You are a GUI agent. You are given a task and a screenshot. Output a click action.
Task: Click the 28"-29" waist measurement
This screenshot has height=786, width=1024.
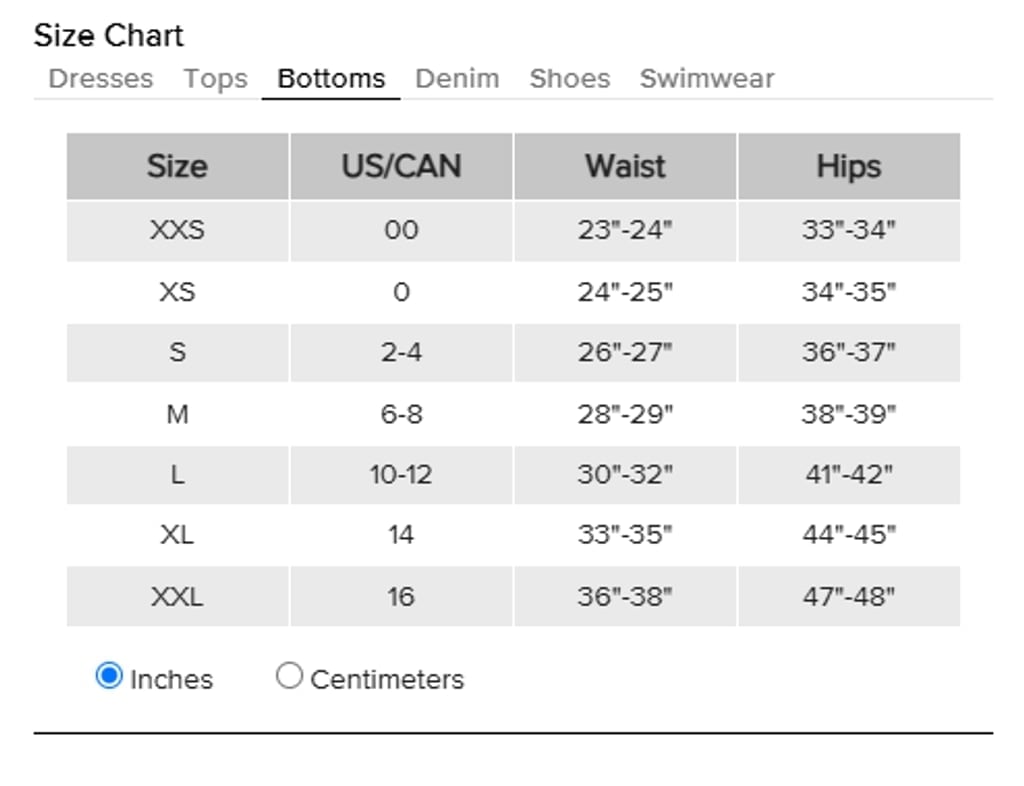[626, 414]
